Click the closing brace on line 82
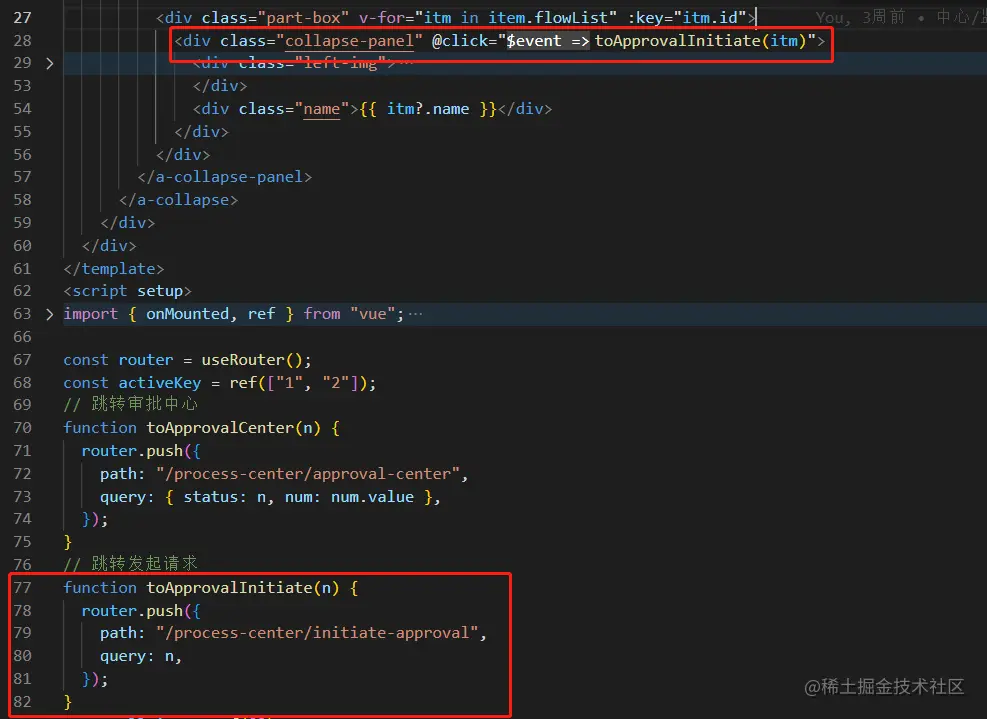Image resolution: width=987 pixels, height=719 pixels. click(68, 702)
